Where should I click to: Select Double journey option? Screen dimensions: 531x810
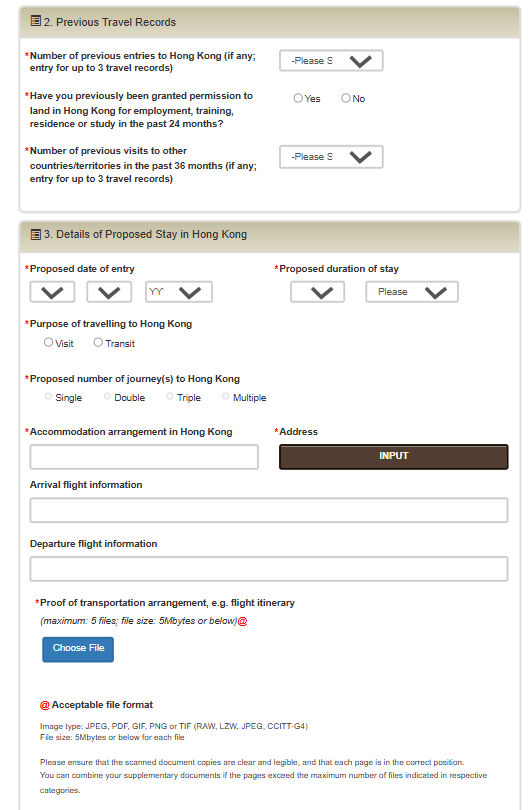click(x=107, y=397)
